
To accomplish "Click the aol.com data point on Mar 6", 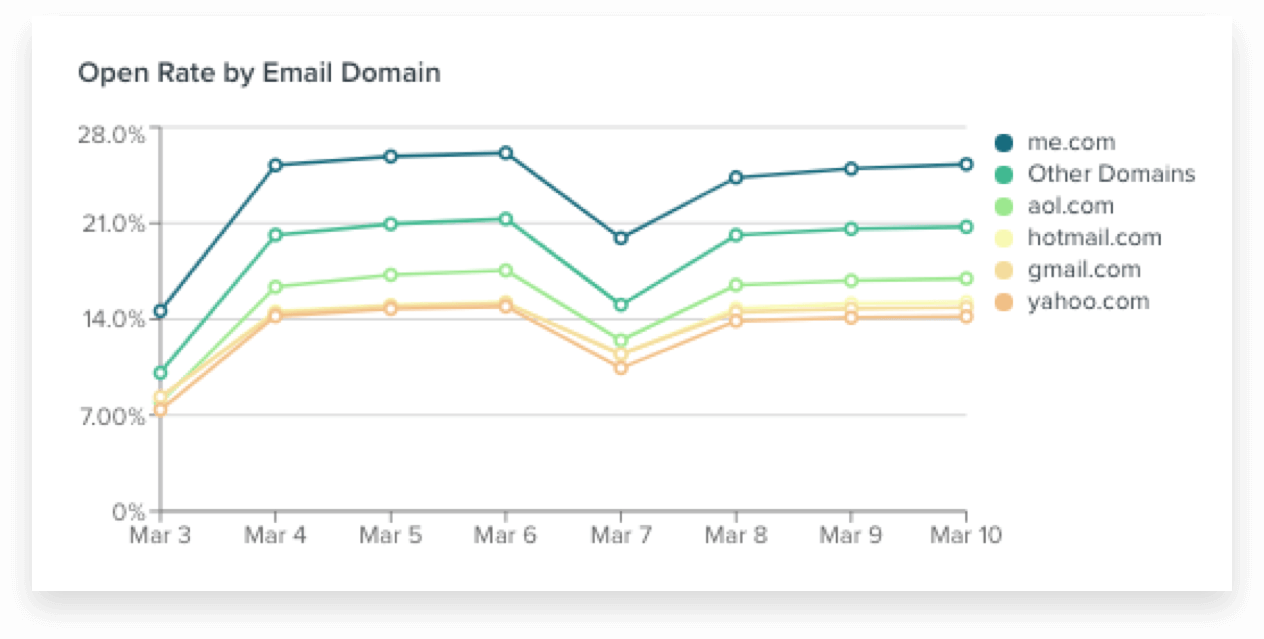I will [506, 270].
